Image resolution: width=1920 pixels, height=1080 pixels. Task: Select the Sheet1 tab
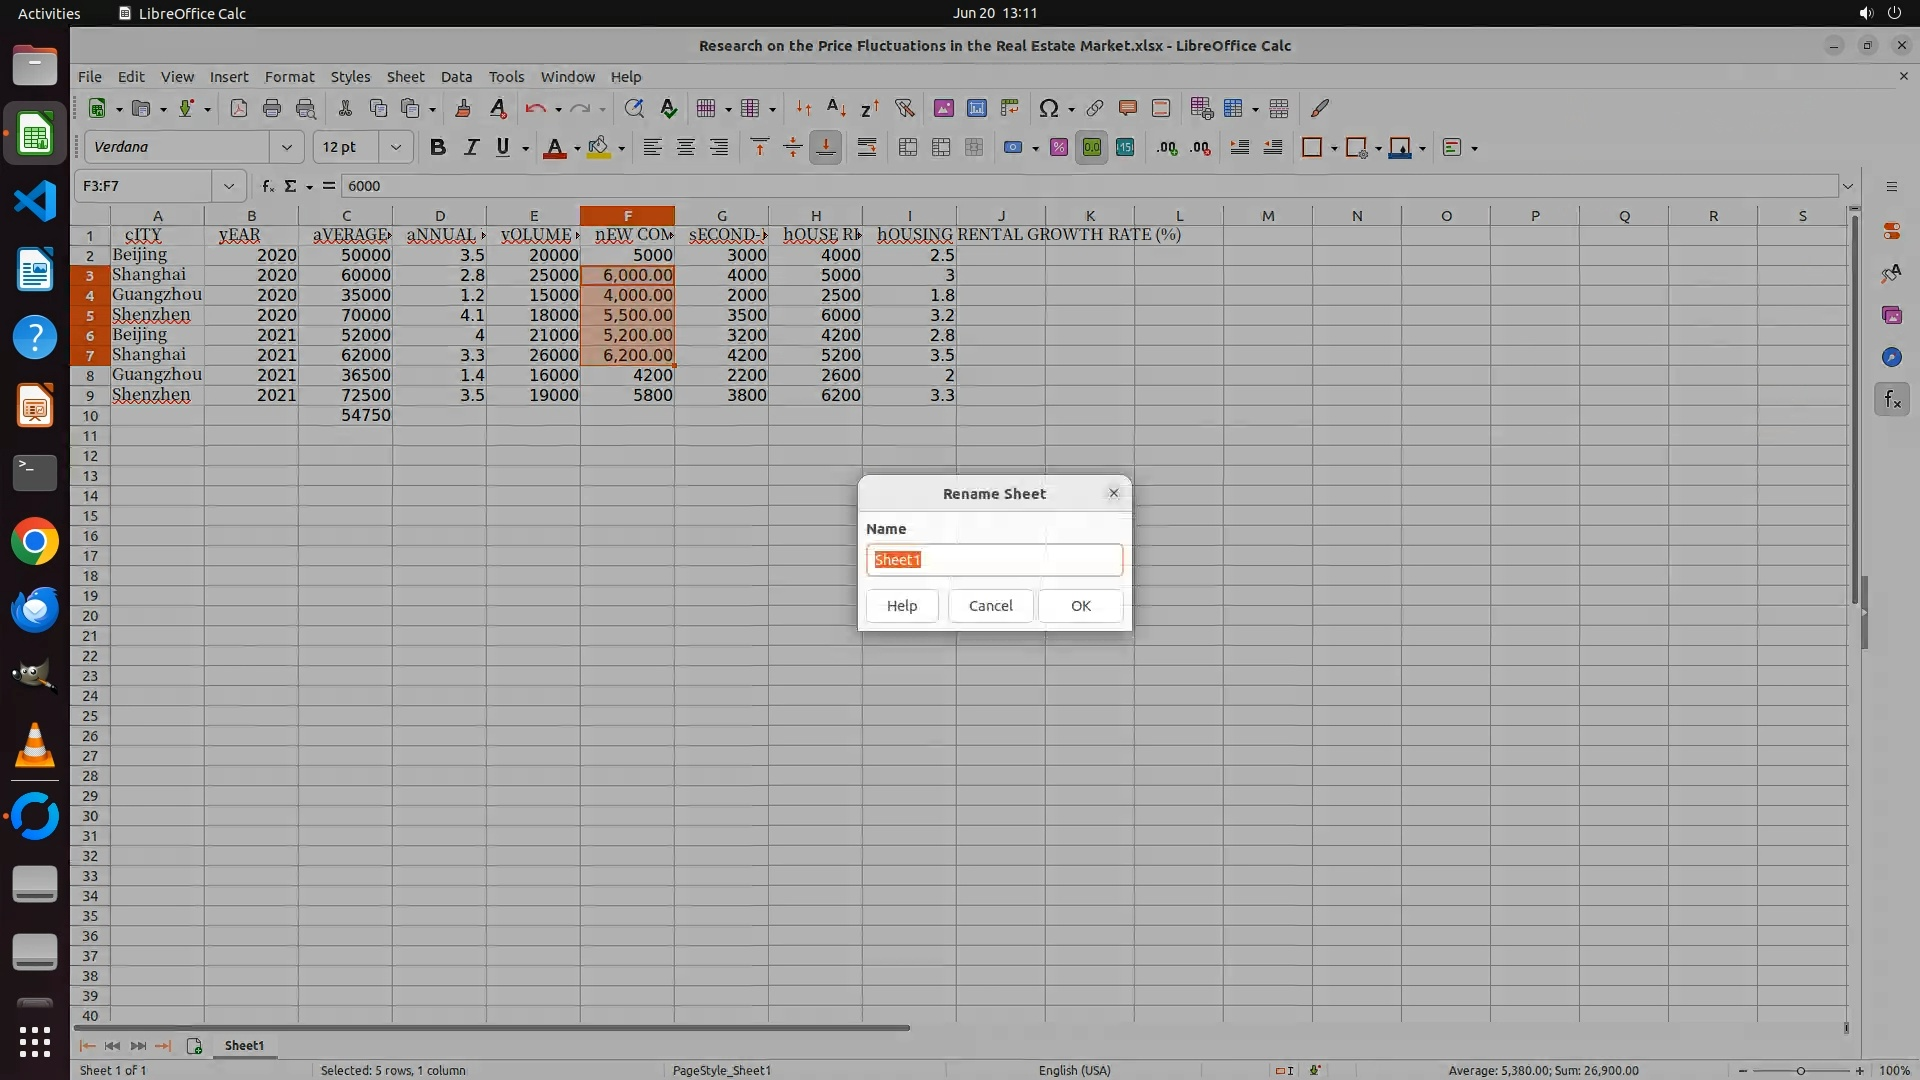coord(244,1046)
